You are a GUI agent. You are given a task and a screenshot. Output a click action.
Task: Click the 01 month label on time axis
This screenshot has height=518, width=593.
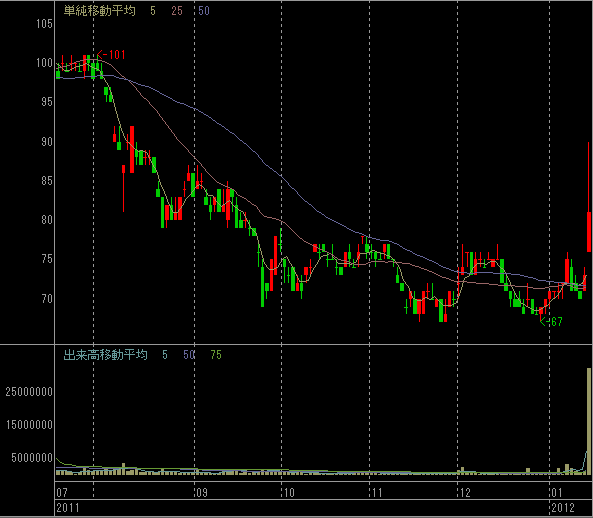coord(557,493)
